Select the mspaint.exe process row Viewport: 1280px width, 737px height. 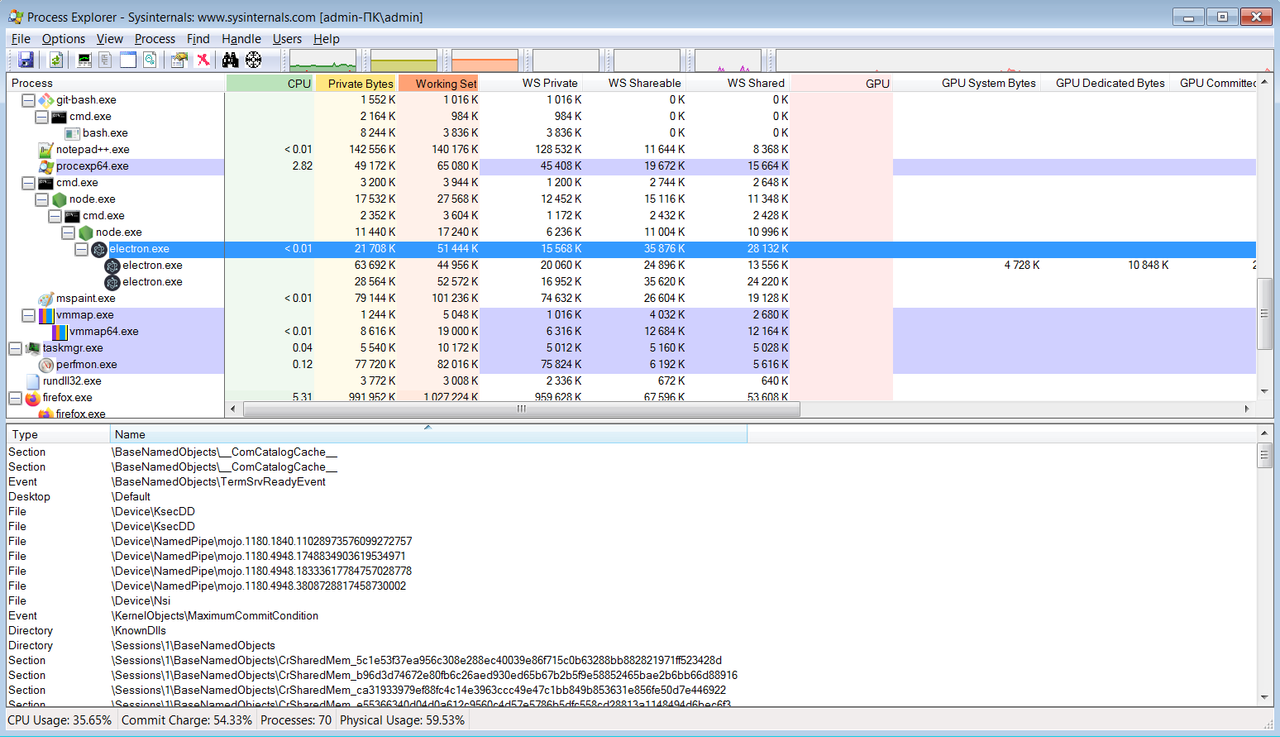[x=630, y=298]
